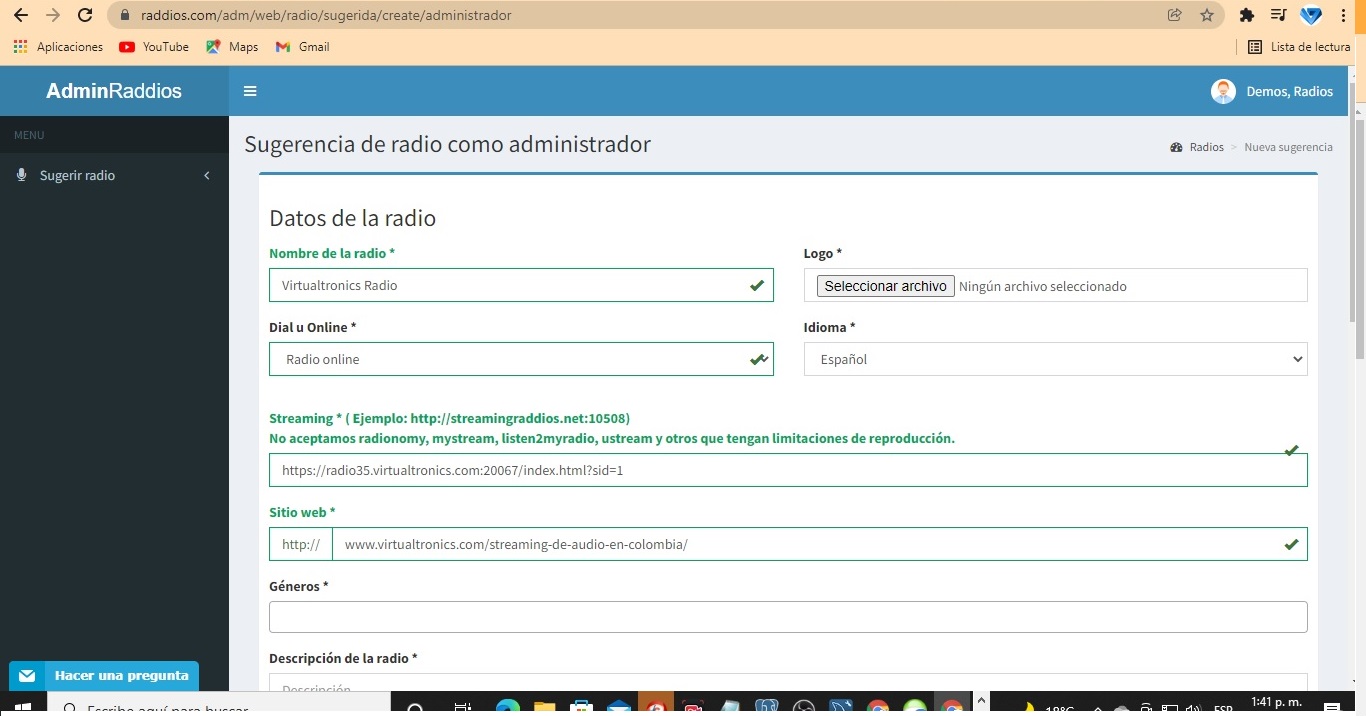Open the browser extensions puzzle icon
Screen dimensions: 1366x716
click(x=1246, y=15)
